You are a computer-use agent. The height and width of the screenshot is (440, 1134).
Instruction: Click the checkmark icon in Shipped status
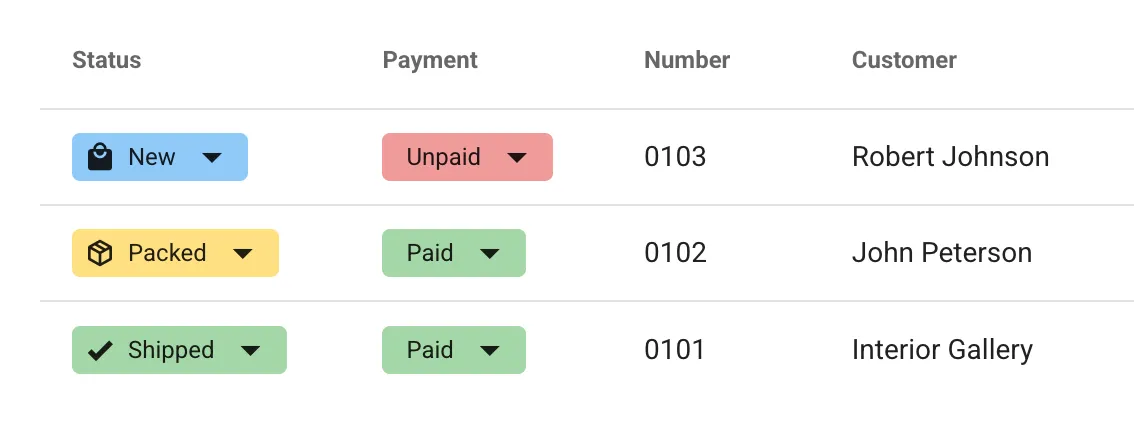tap(100, 351)
